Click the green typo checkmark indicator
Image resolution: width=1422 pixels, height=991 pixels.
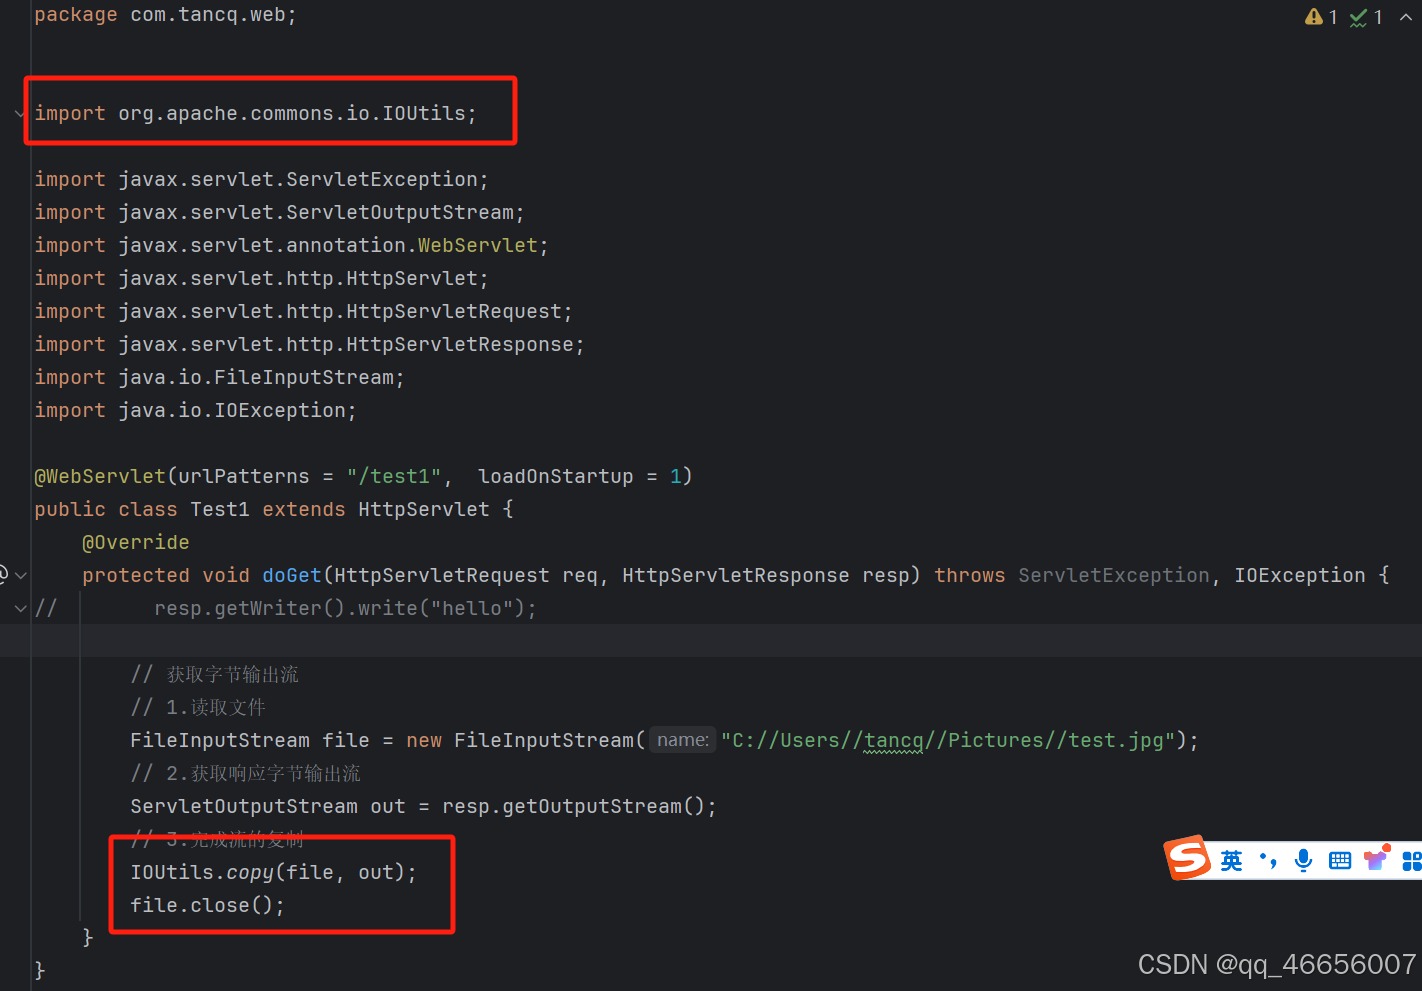(x=1358, y=17)
